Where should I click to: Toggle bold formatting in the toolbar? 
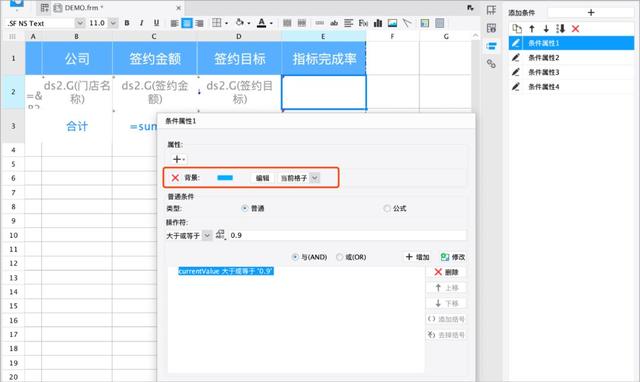click(x=127, y=23)
